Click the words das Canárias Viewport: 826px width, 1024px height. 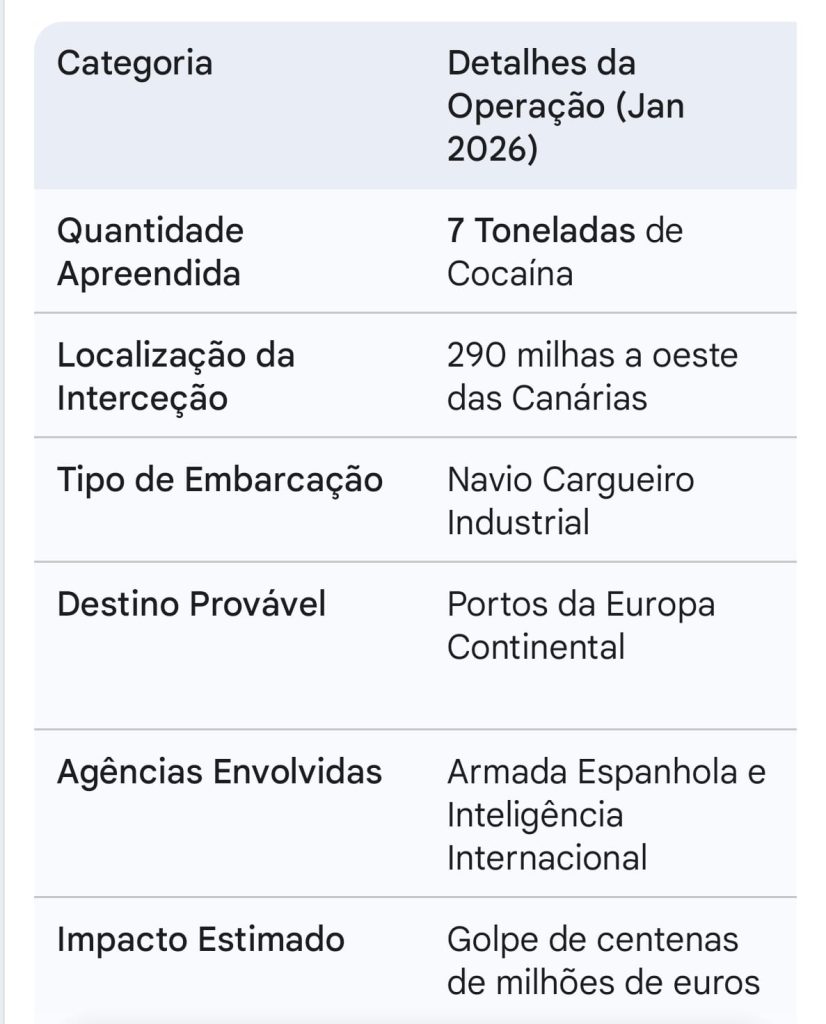[547, 398]
